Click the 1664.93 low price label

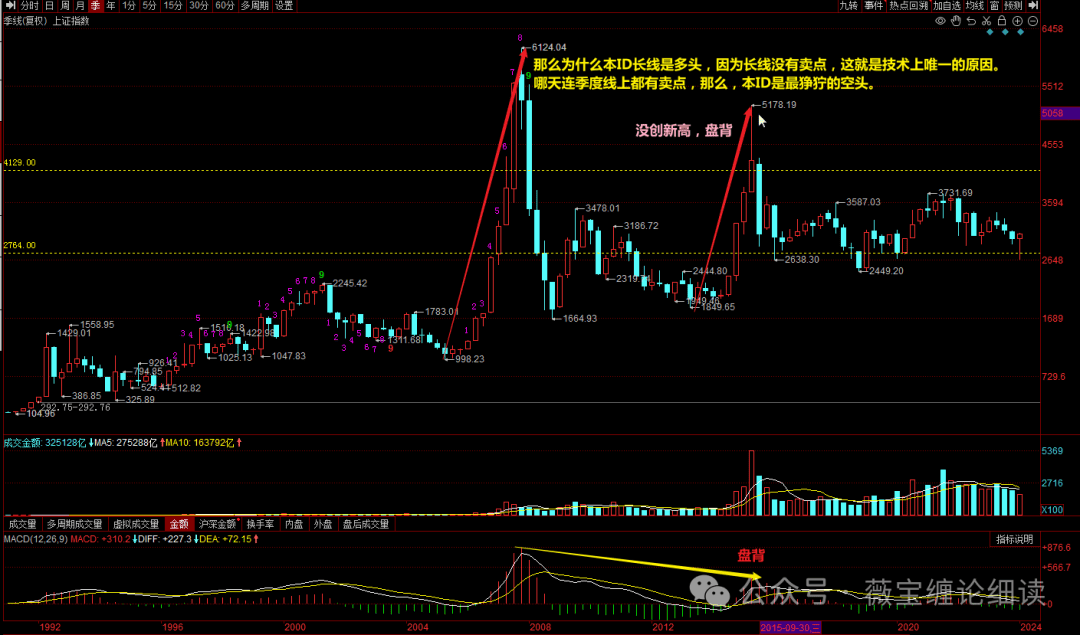pyautogui.click(x=580, y=319)
